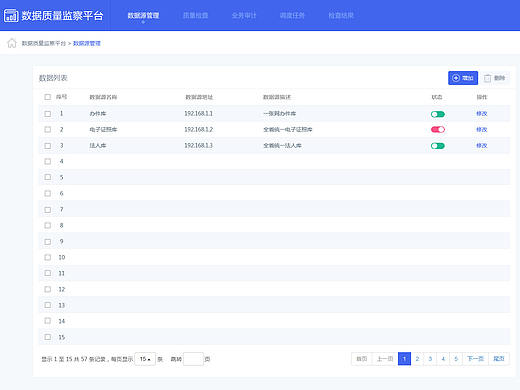Click the 尾页 last page button
The height and width of the screenshot is (390, 520).
tap(499, 359)
